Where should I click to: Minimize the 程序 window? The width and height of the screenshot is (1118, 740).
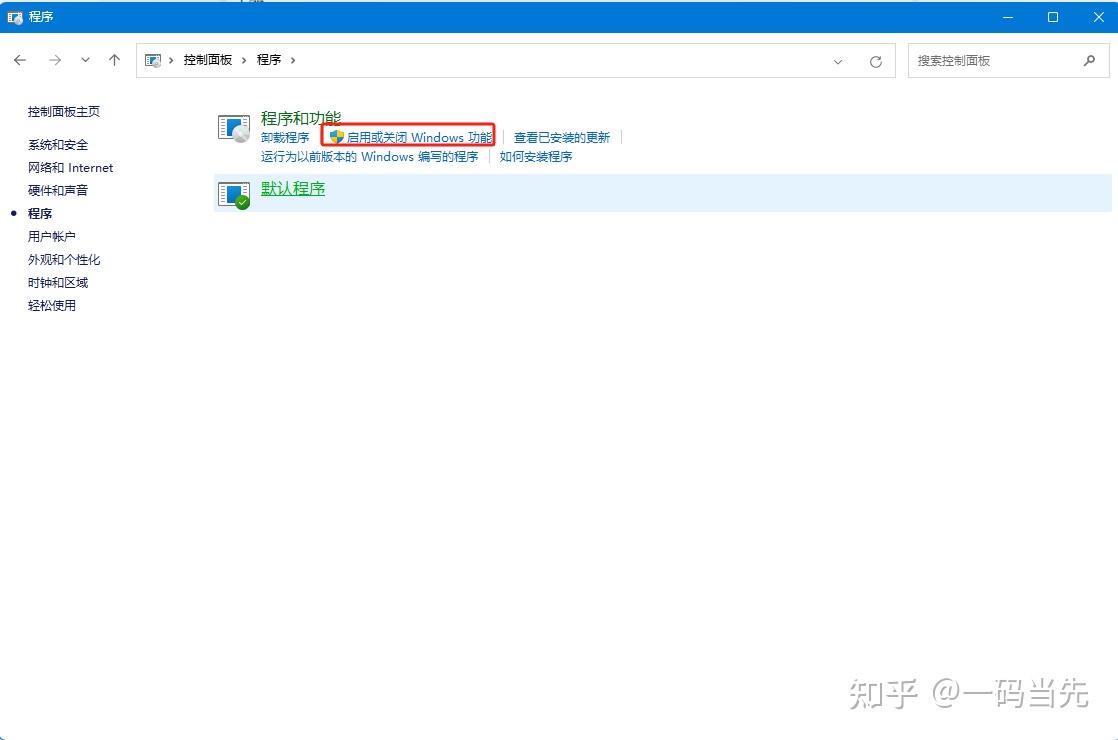click(x=1007, y=17)
